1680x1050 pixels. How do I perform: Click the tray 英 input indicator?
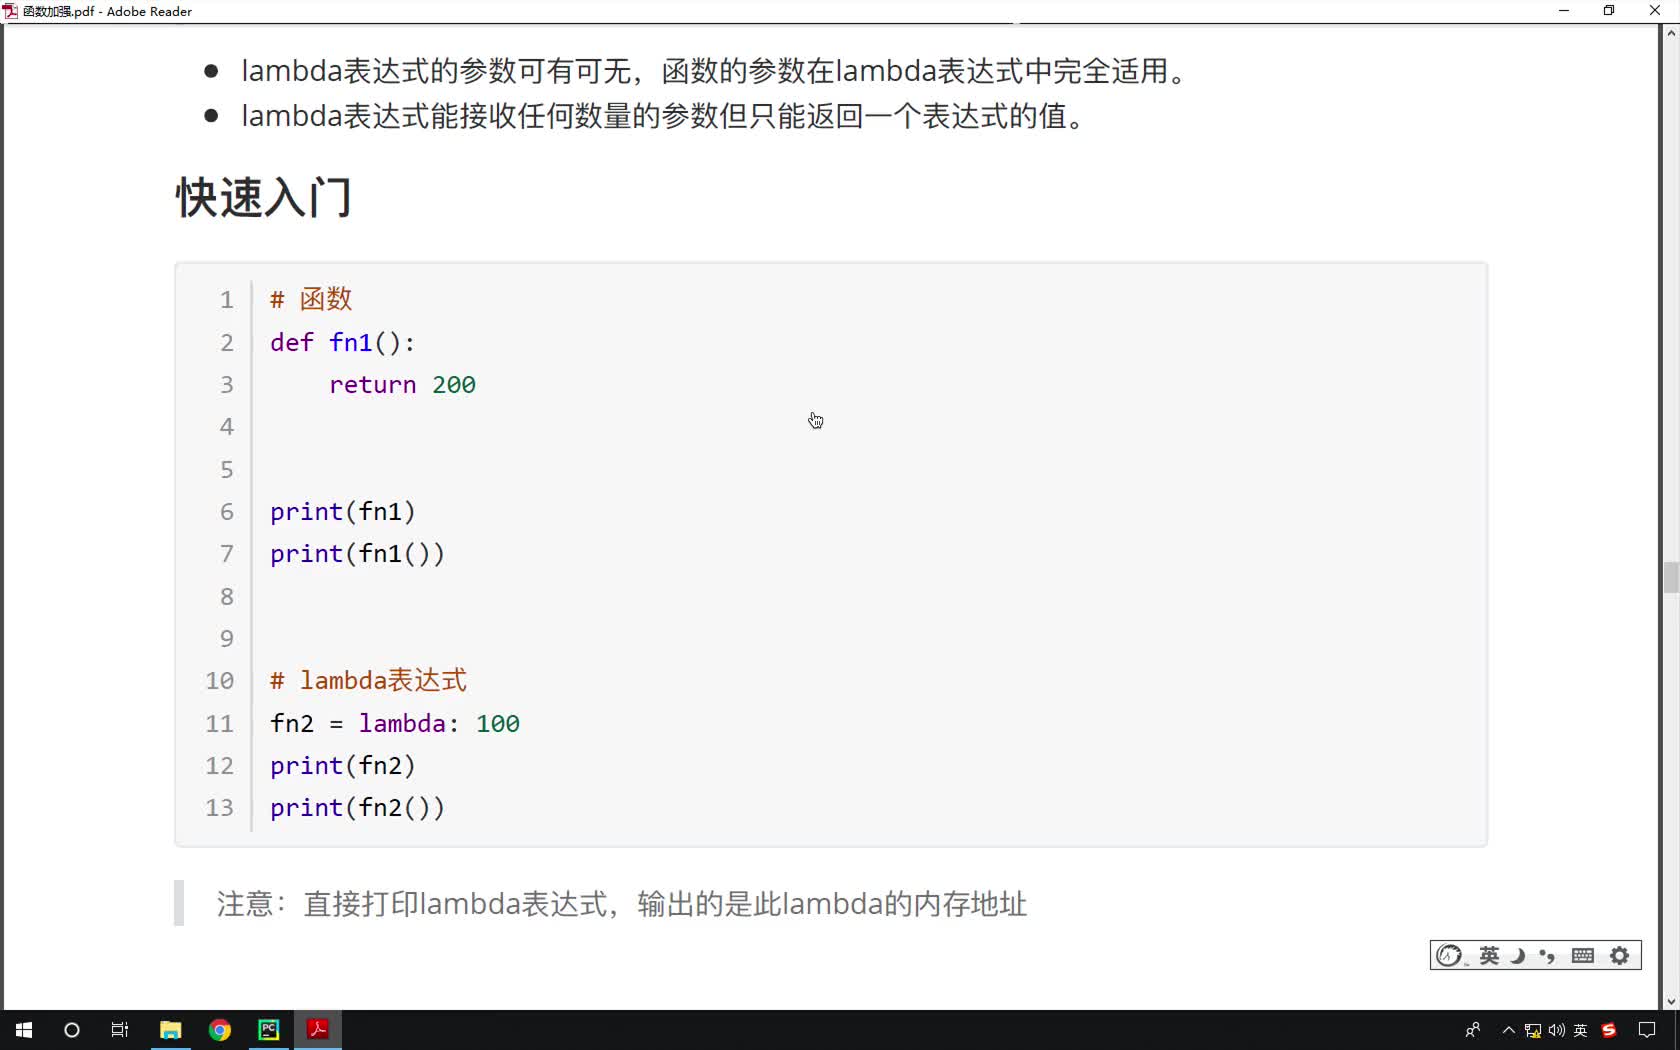click(x=1580, y=1030)
